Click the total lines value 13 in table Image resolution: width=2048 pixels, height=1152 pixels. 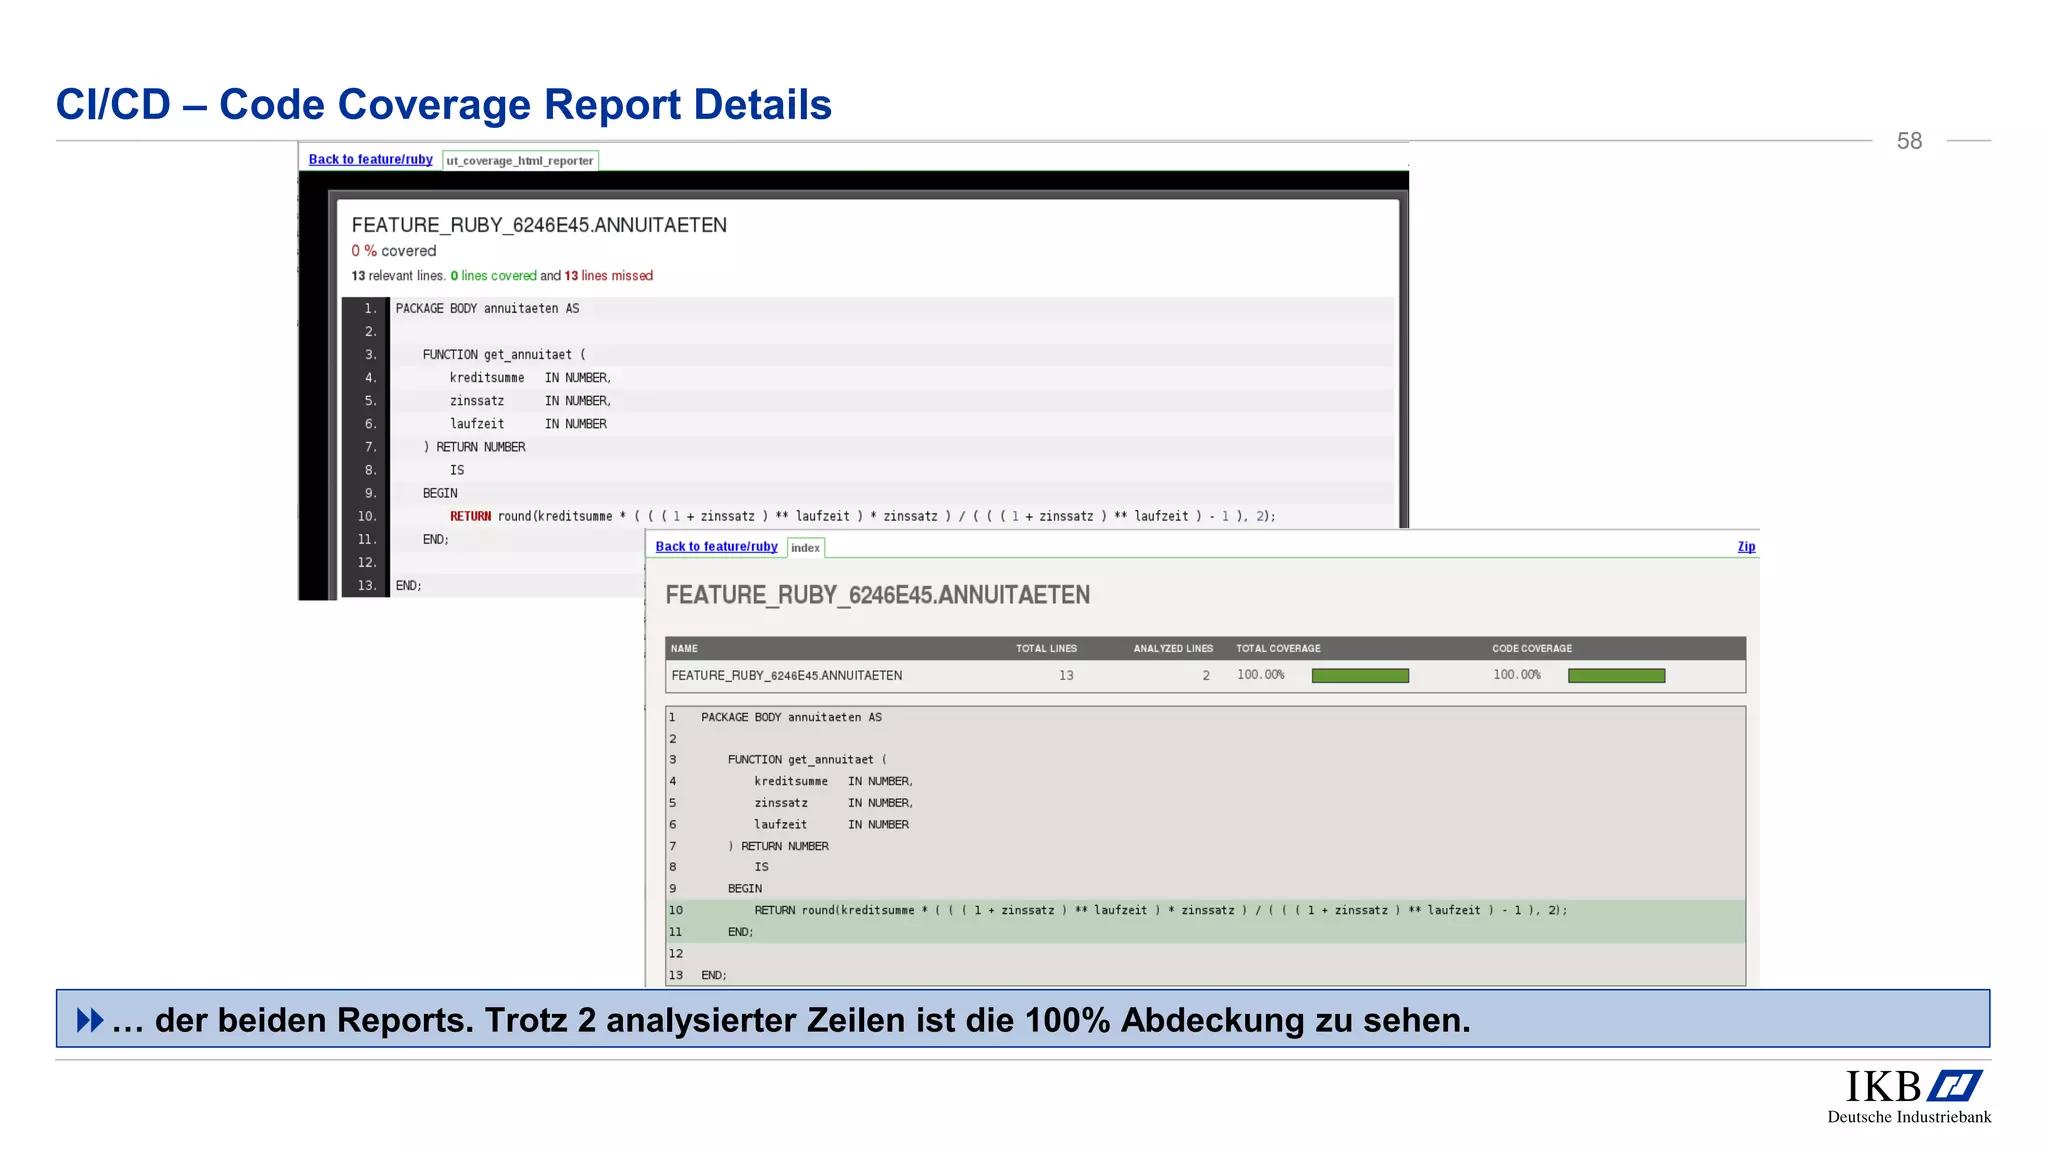tap(1066, 676)
